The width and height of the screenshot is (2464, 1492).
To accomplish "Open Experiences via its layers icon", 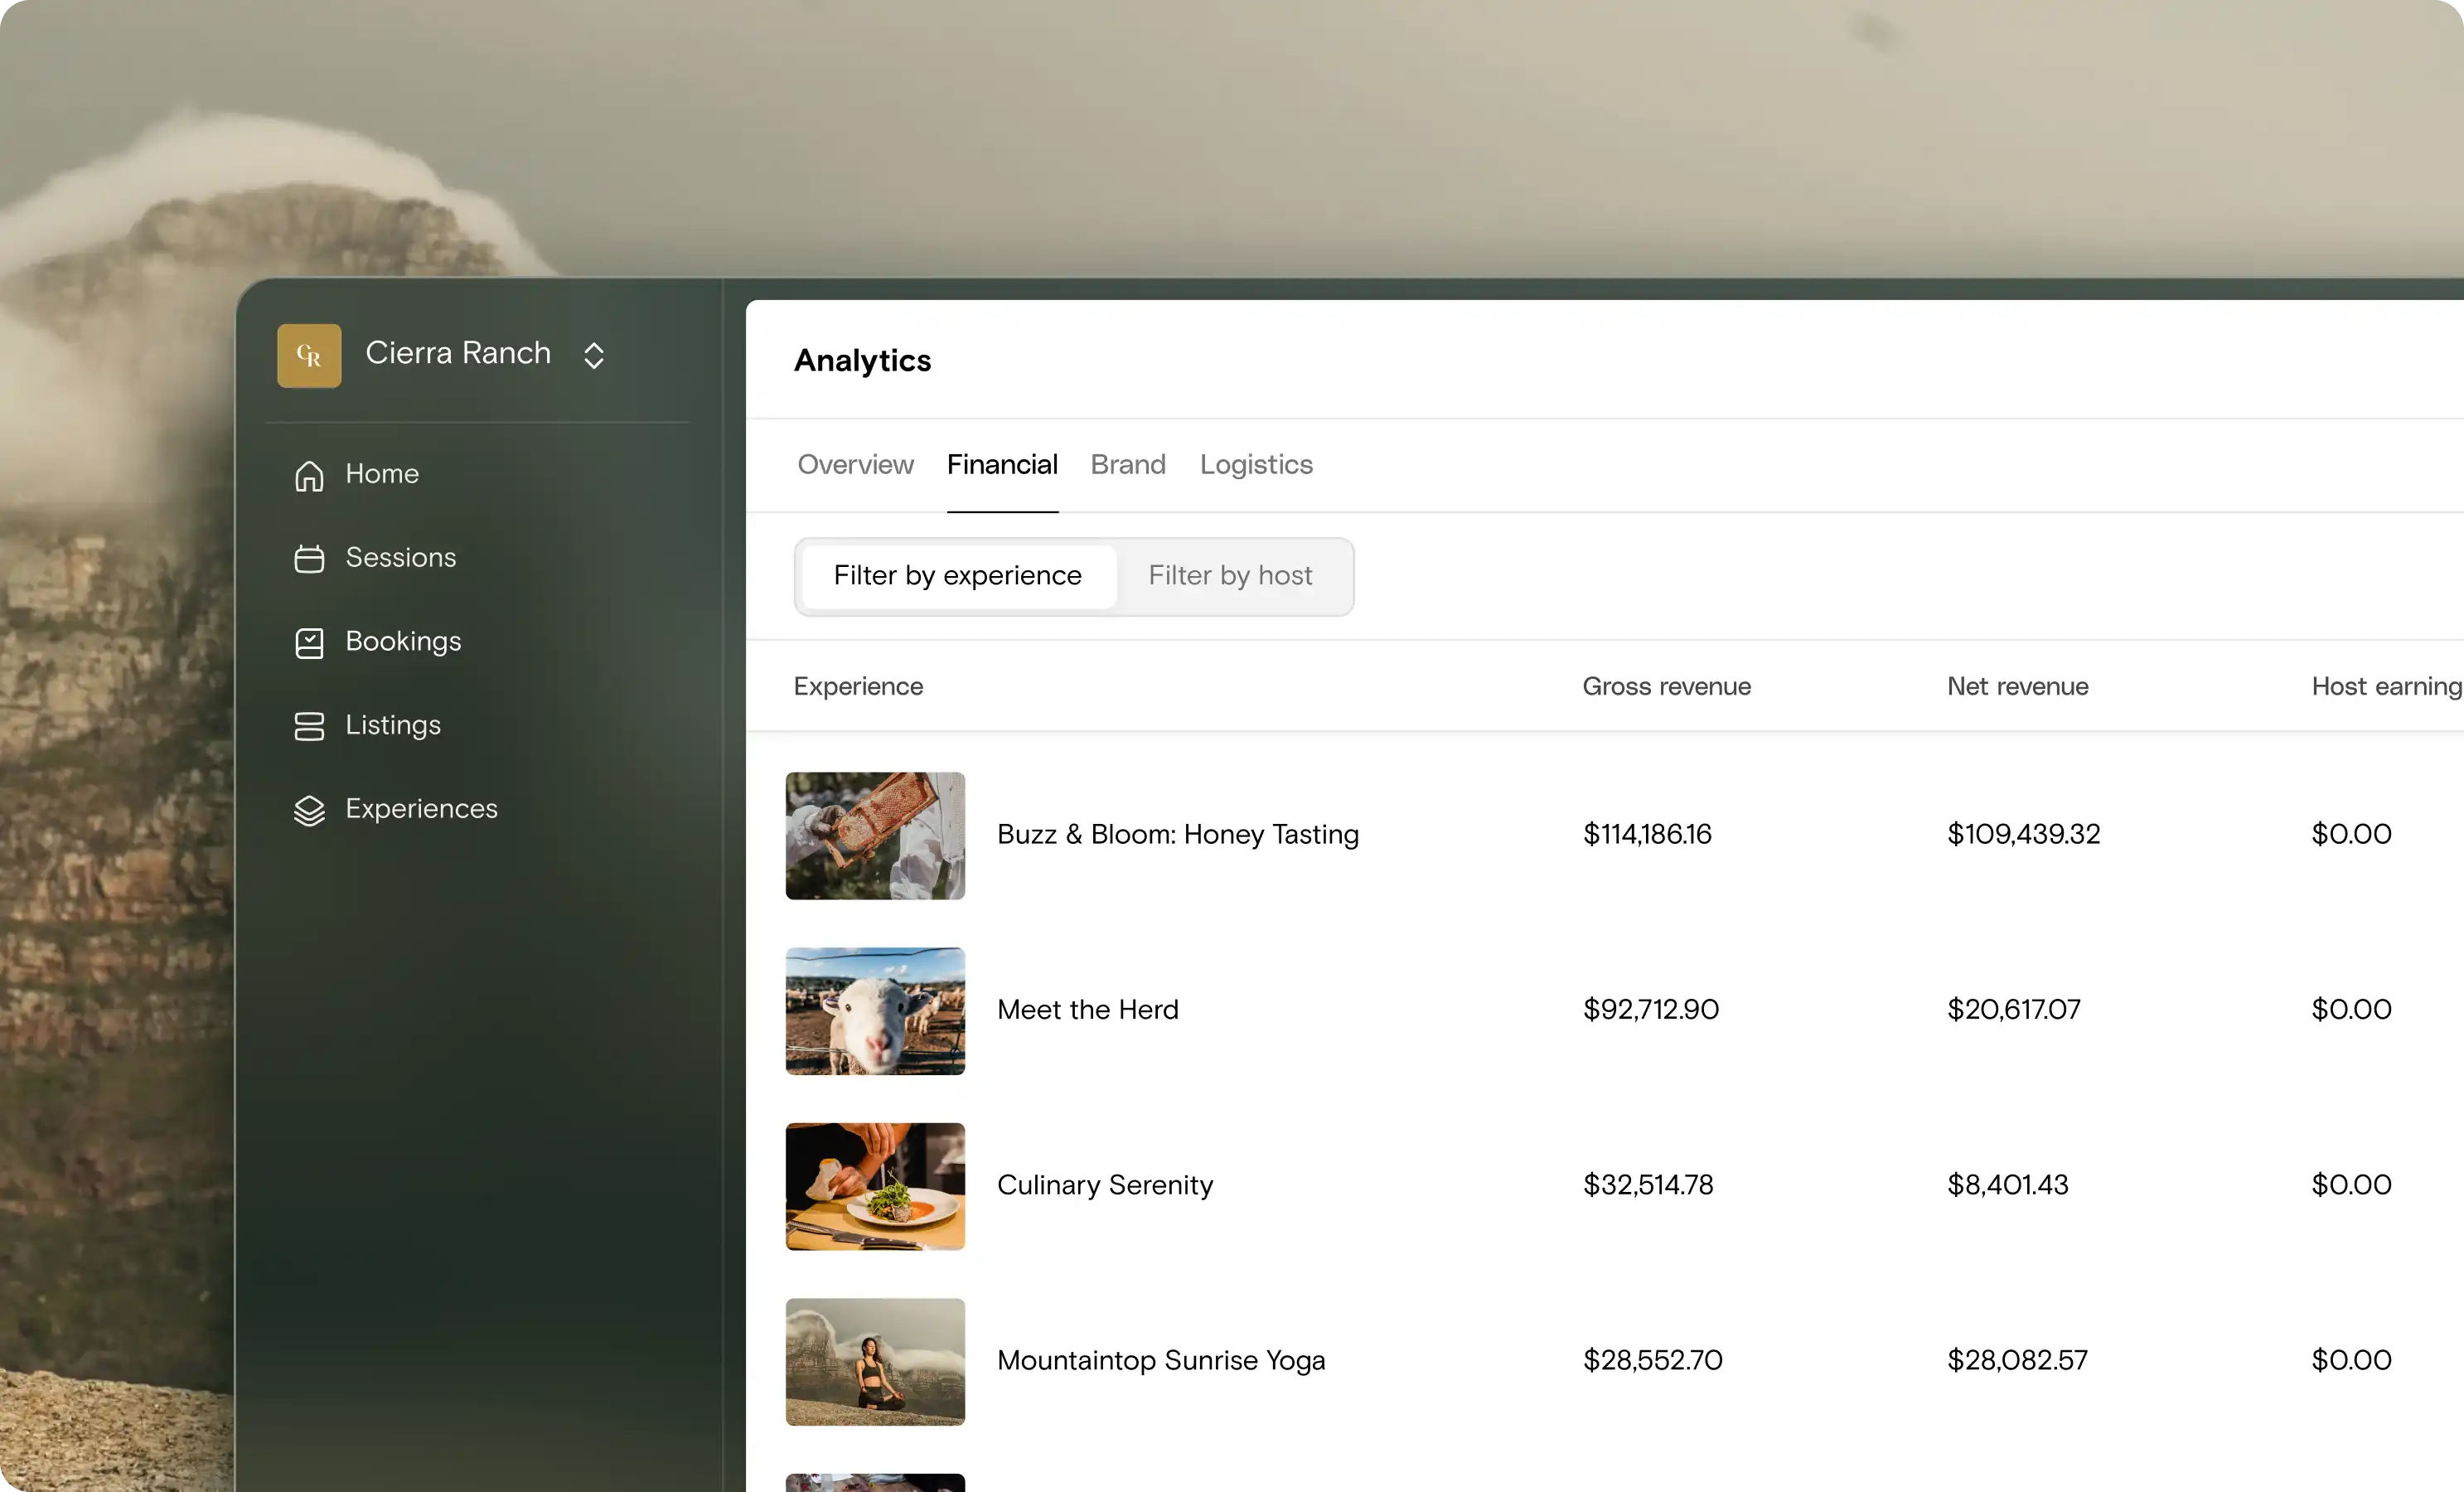I will point(309,810).
